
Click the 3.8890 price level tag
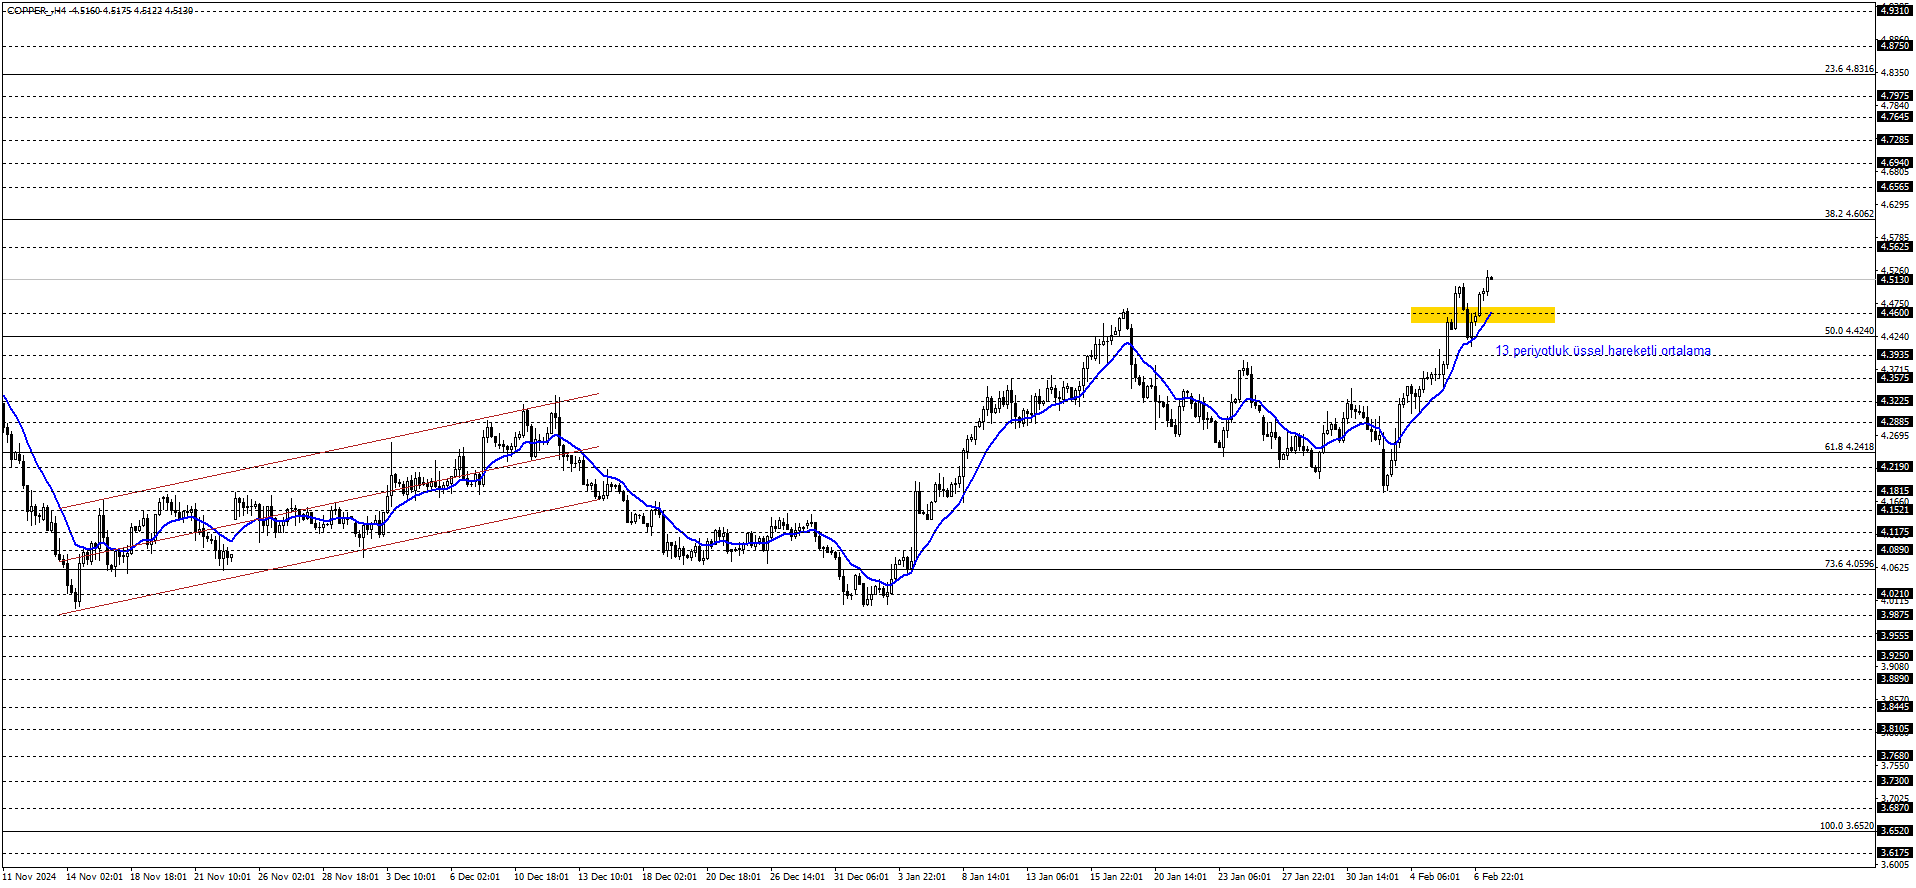pyautogui.click(x=1895, y=679)
